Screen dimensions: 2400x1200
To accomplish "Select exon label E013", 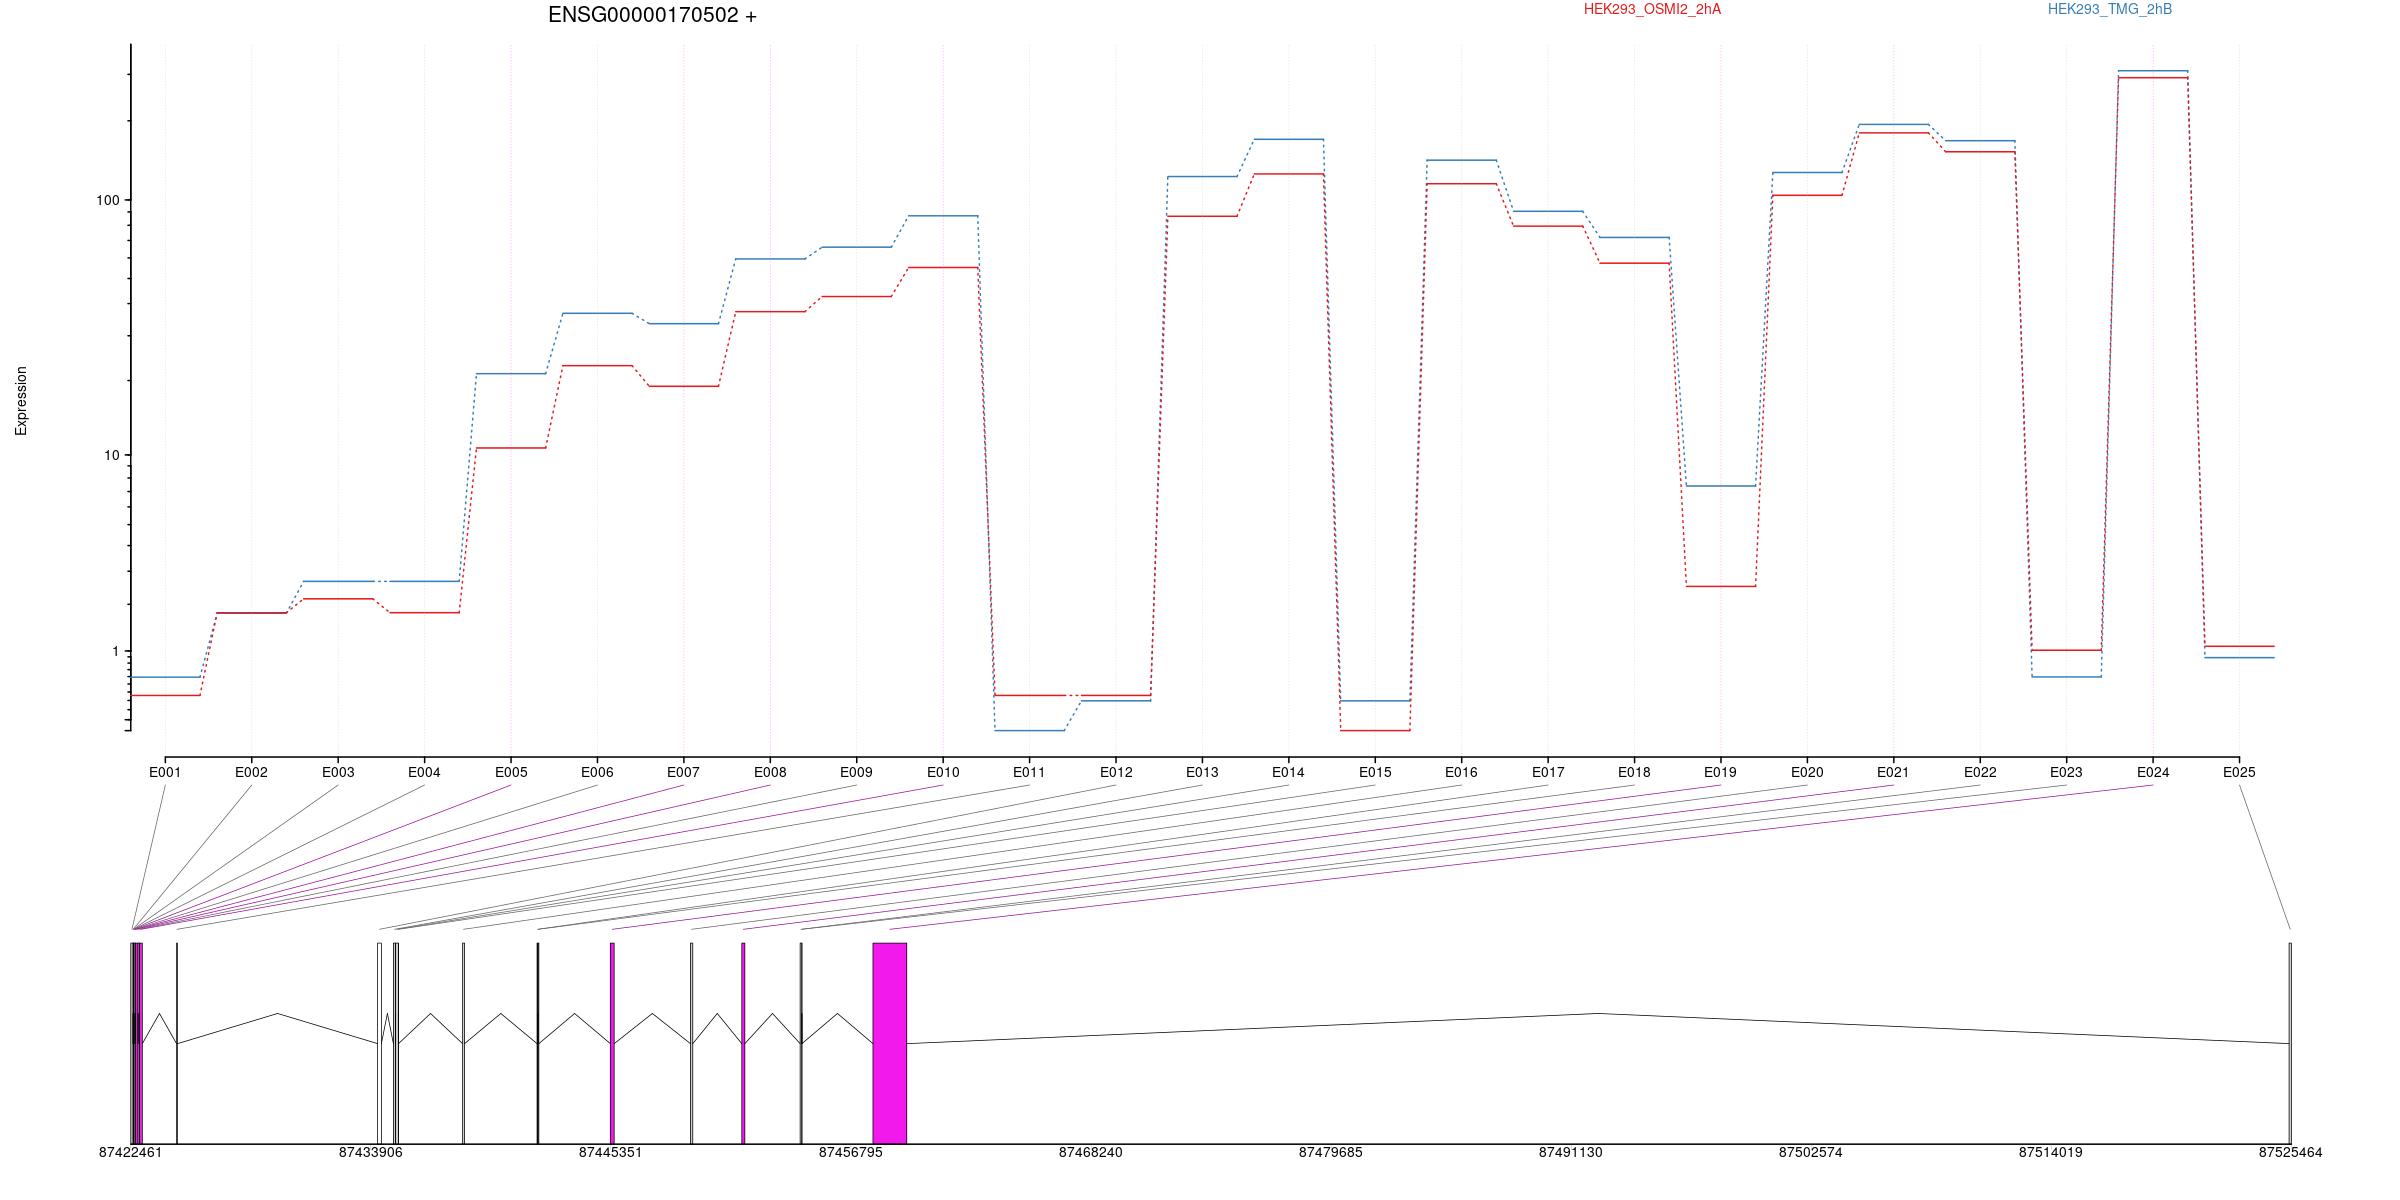I will coord(1202,772).
